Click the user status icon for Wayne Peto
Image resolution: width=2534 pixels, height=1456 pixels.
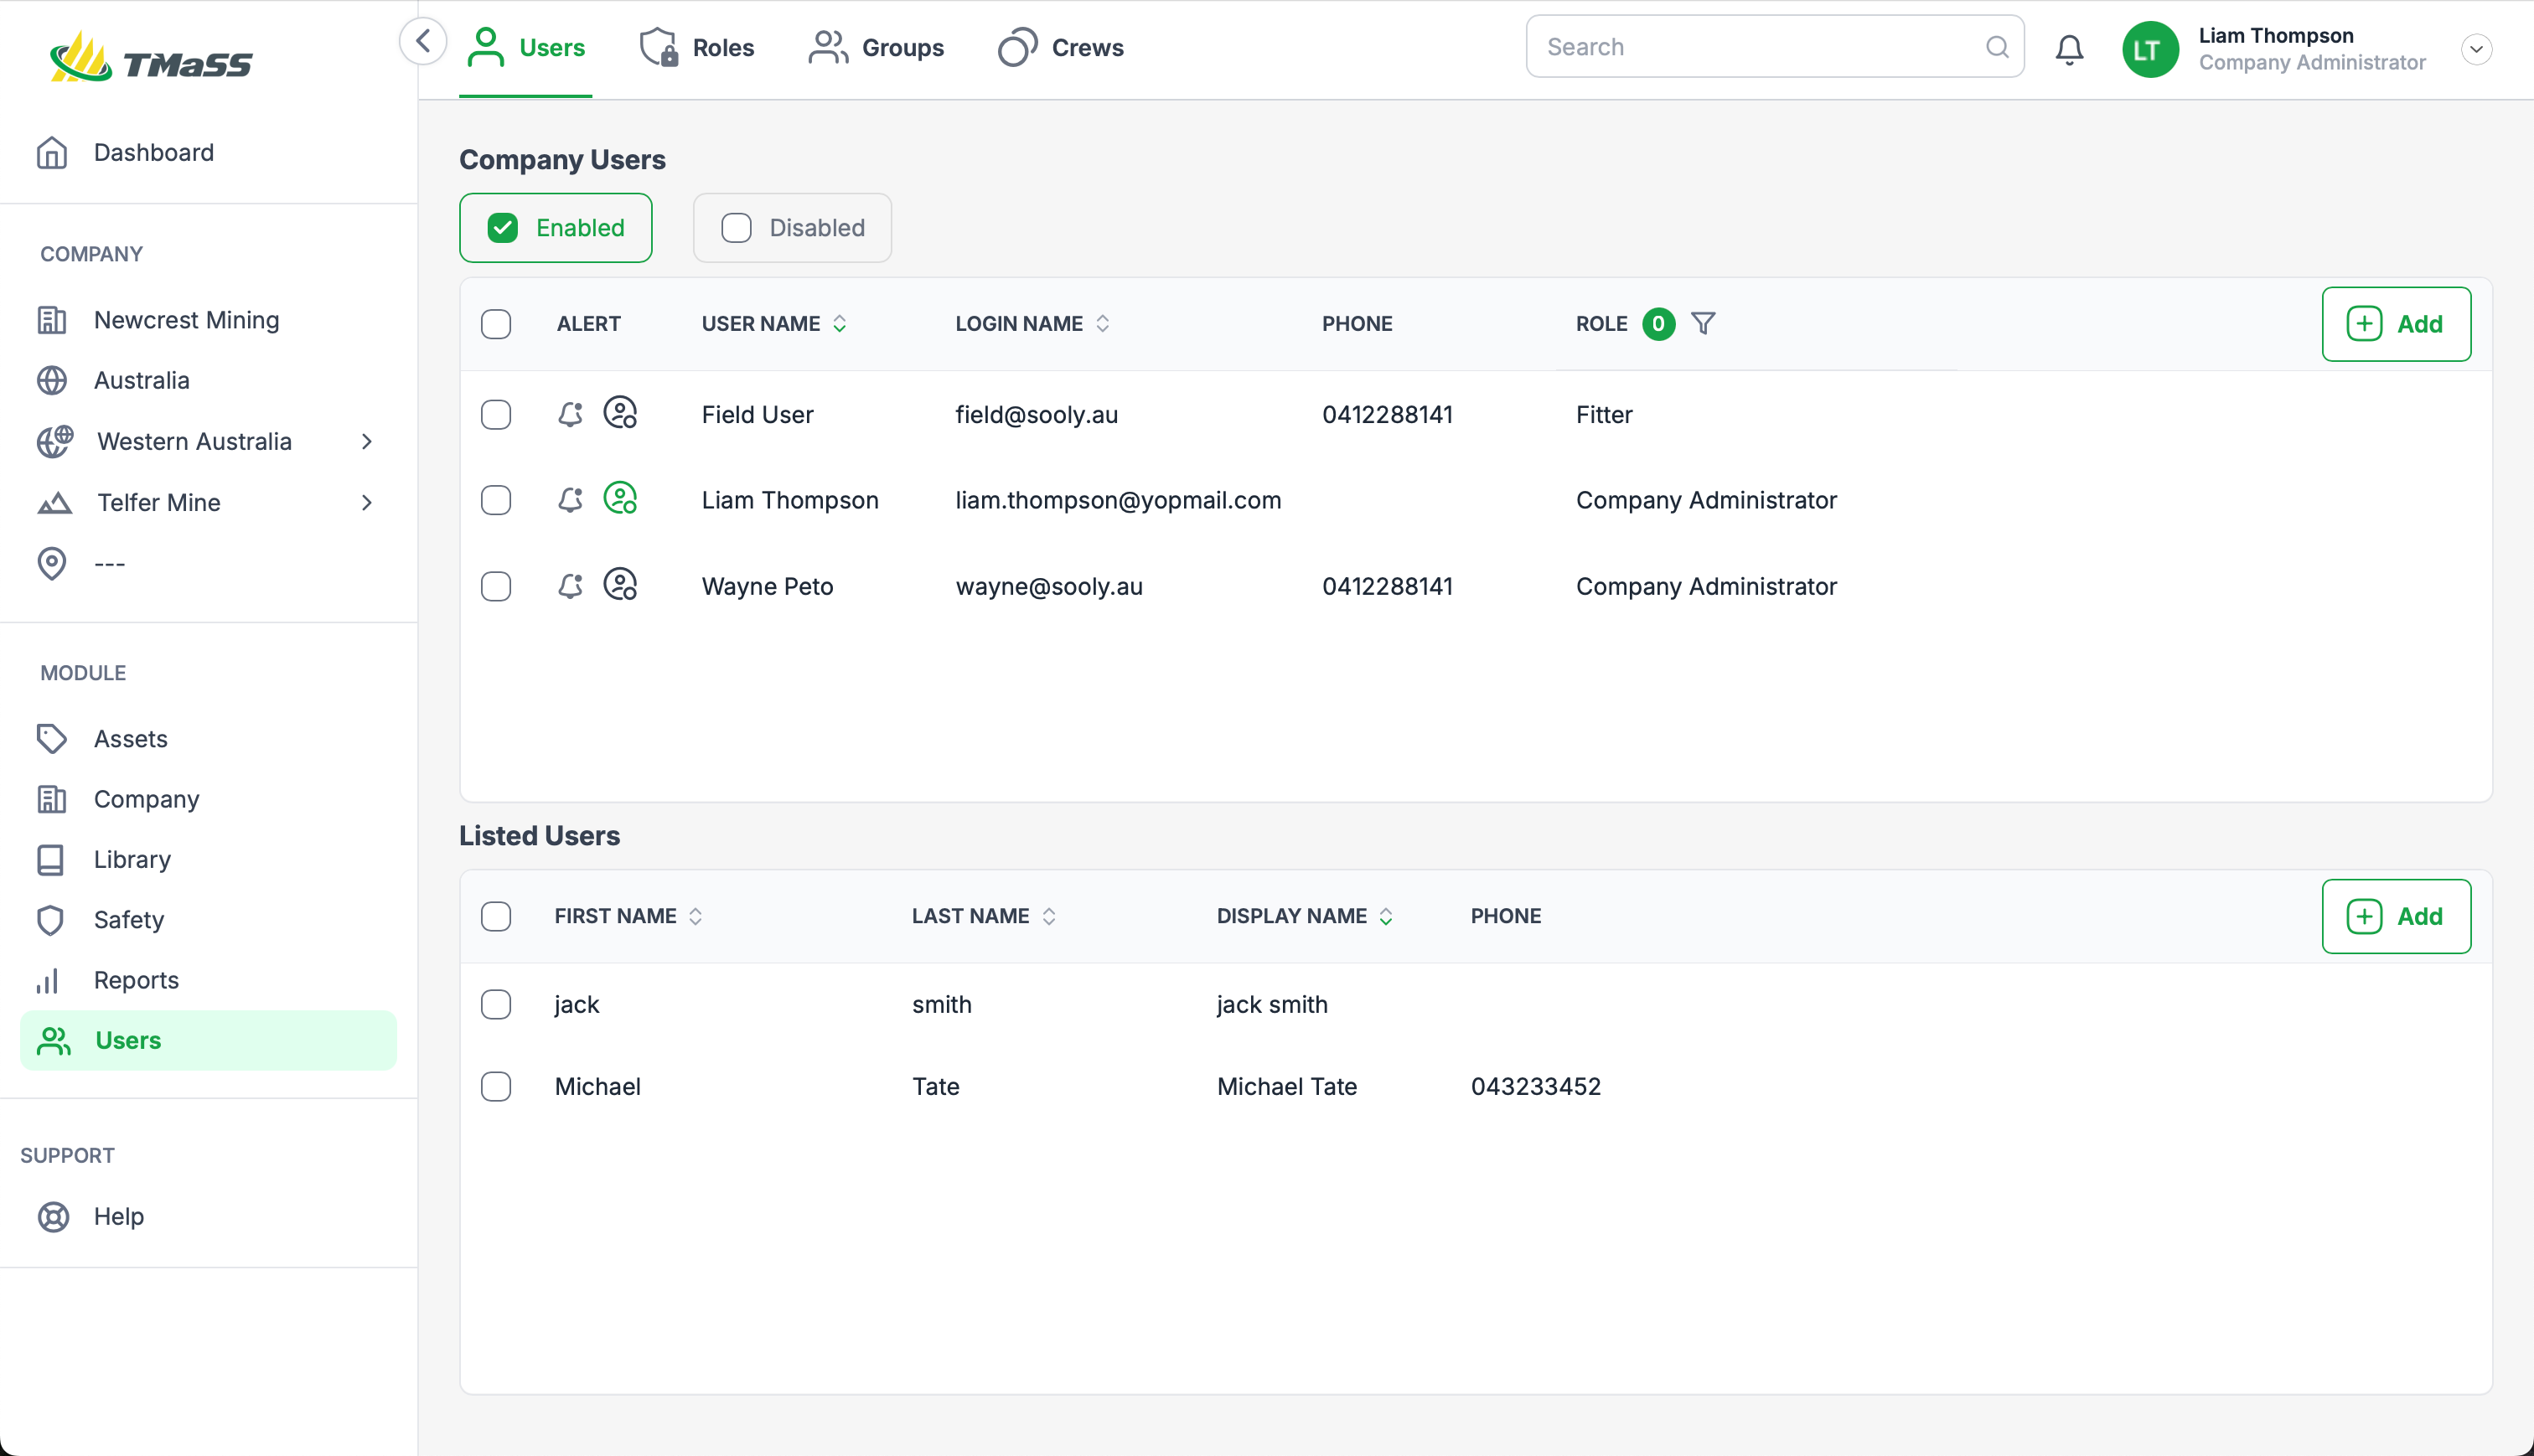tap(620, 585)
